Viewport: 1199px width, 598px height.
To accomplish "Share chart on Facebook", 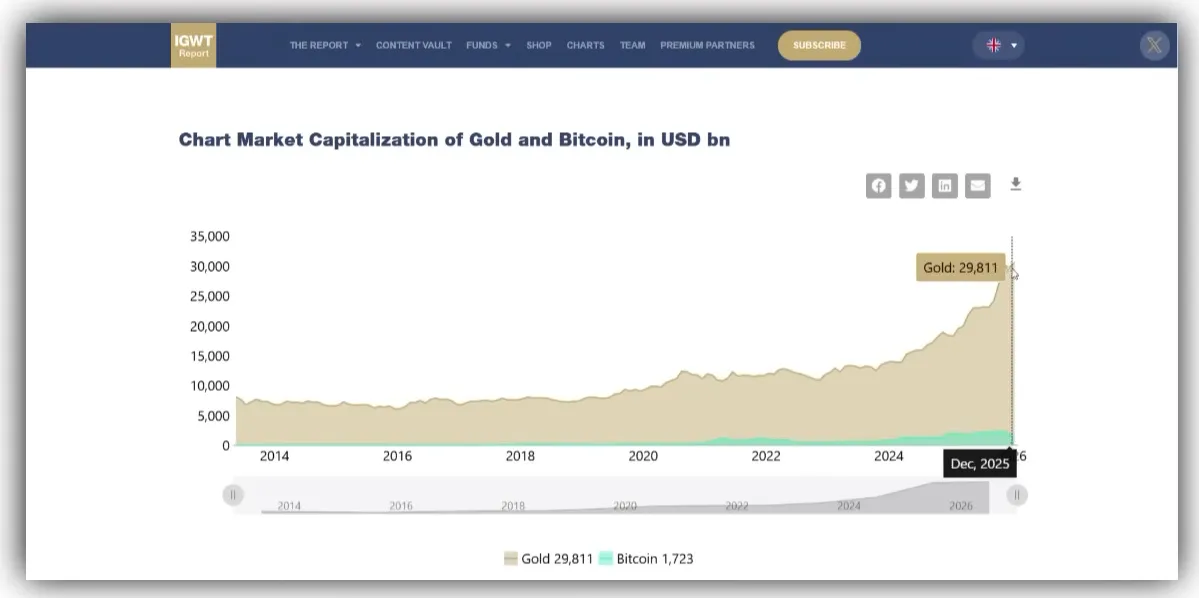I will click(x=879, y=185).
